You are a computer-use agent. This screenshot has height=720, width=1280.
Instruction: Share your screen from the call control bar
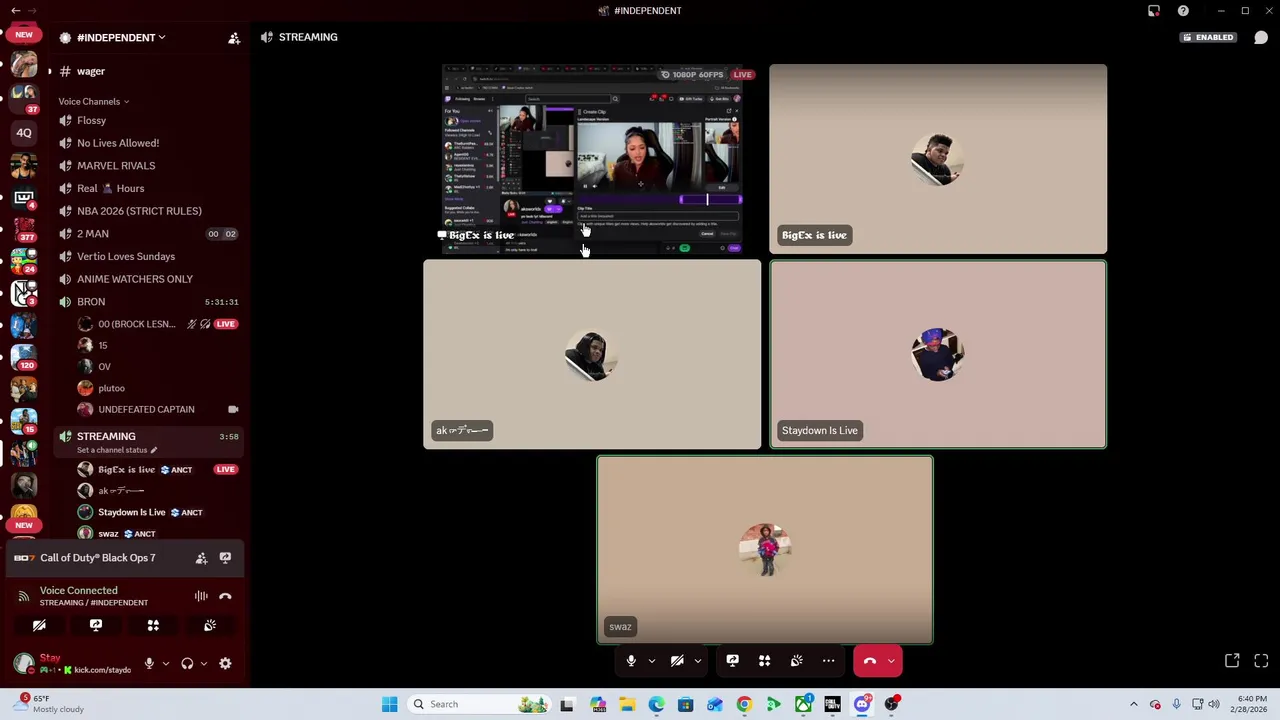click(732, 661)
